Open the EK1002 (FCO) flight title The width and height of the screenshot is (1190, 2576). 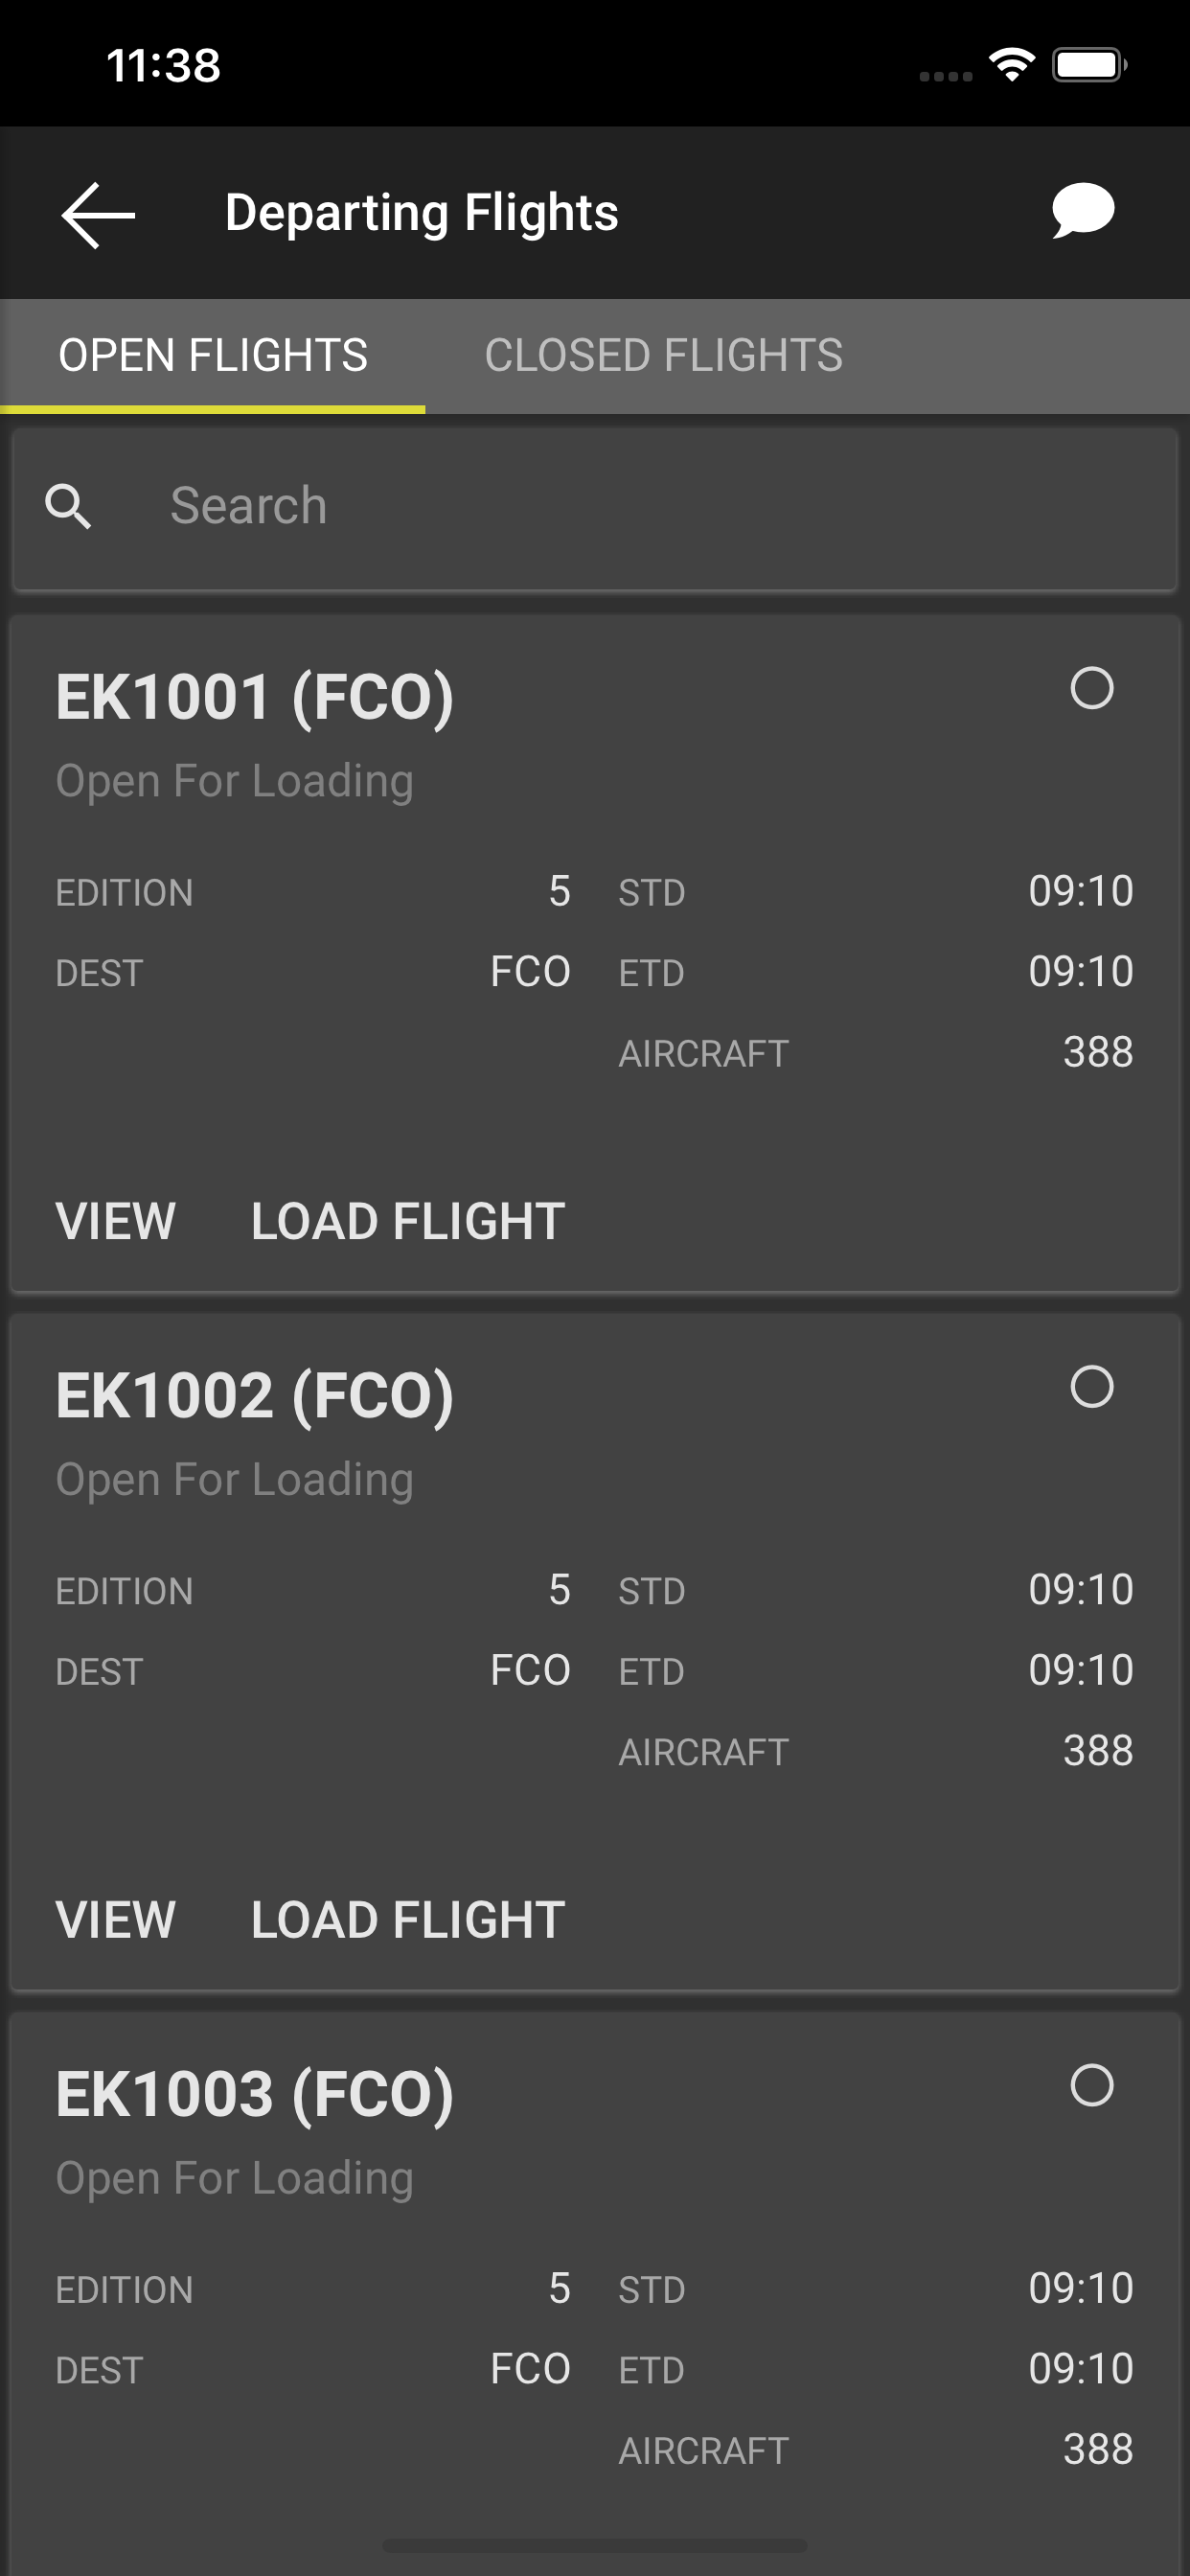coord(255,1396)
